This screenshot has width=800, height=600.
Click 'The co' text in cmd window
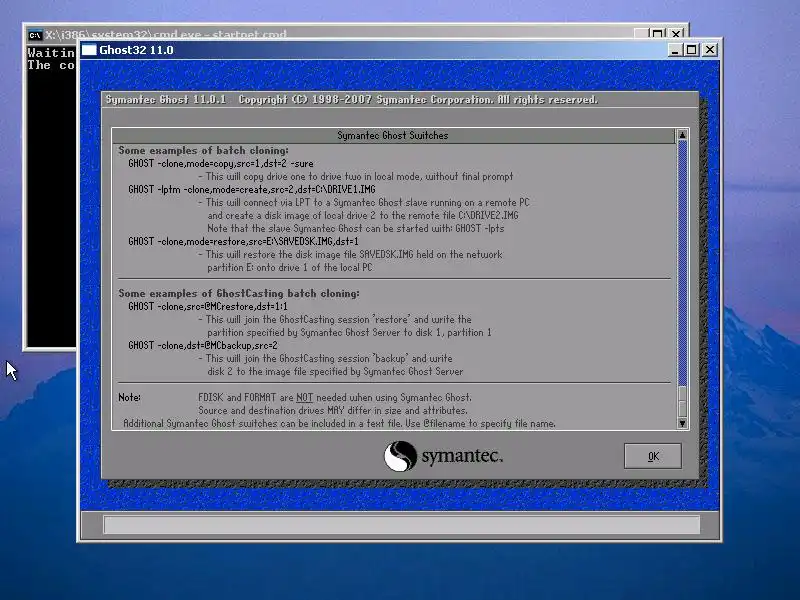(51, 65)
